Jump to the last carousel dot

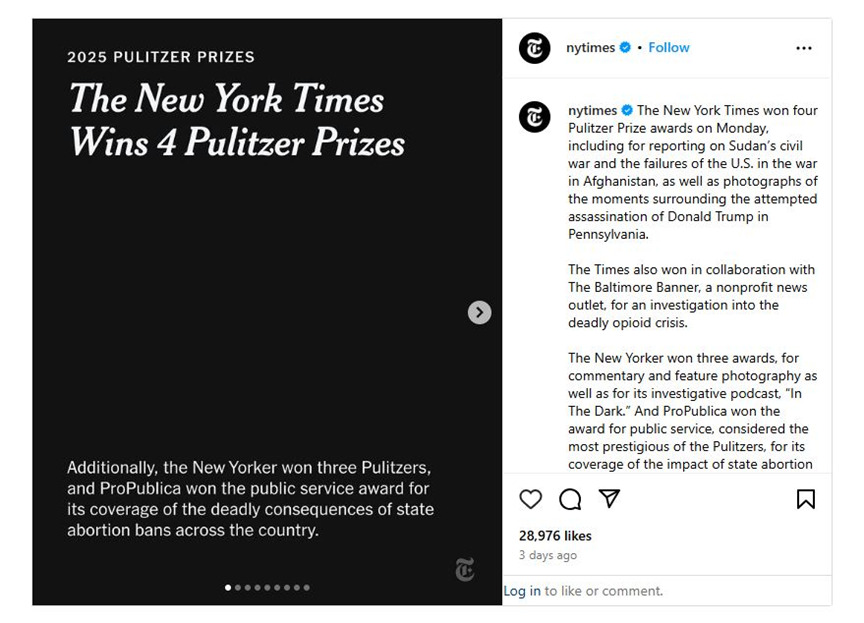pos(306,588)
